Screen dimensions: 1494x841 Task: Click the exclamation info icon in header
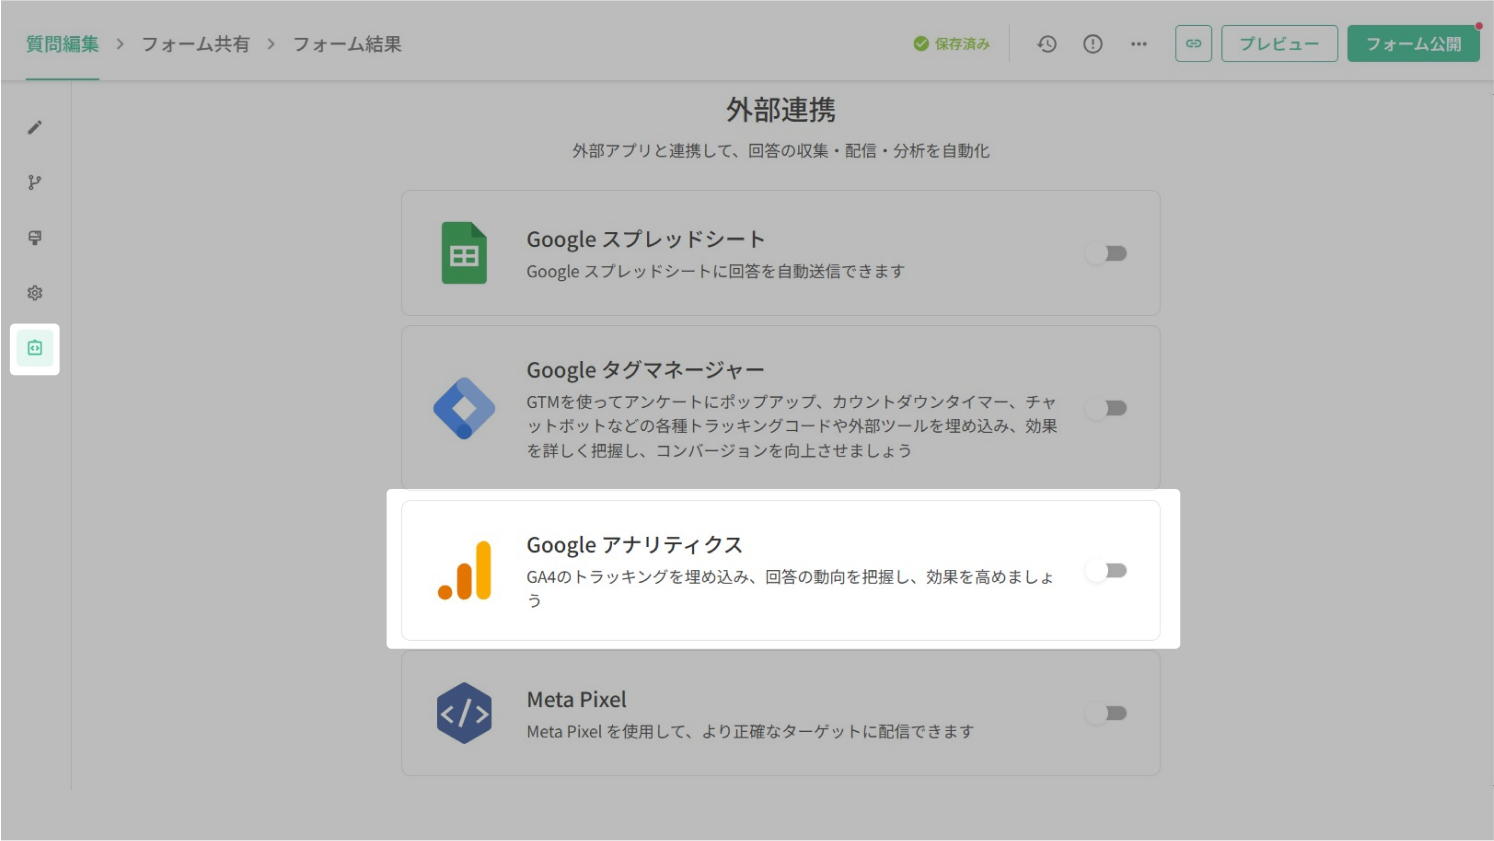pos(1093,44)
